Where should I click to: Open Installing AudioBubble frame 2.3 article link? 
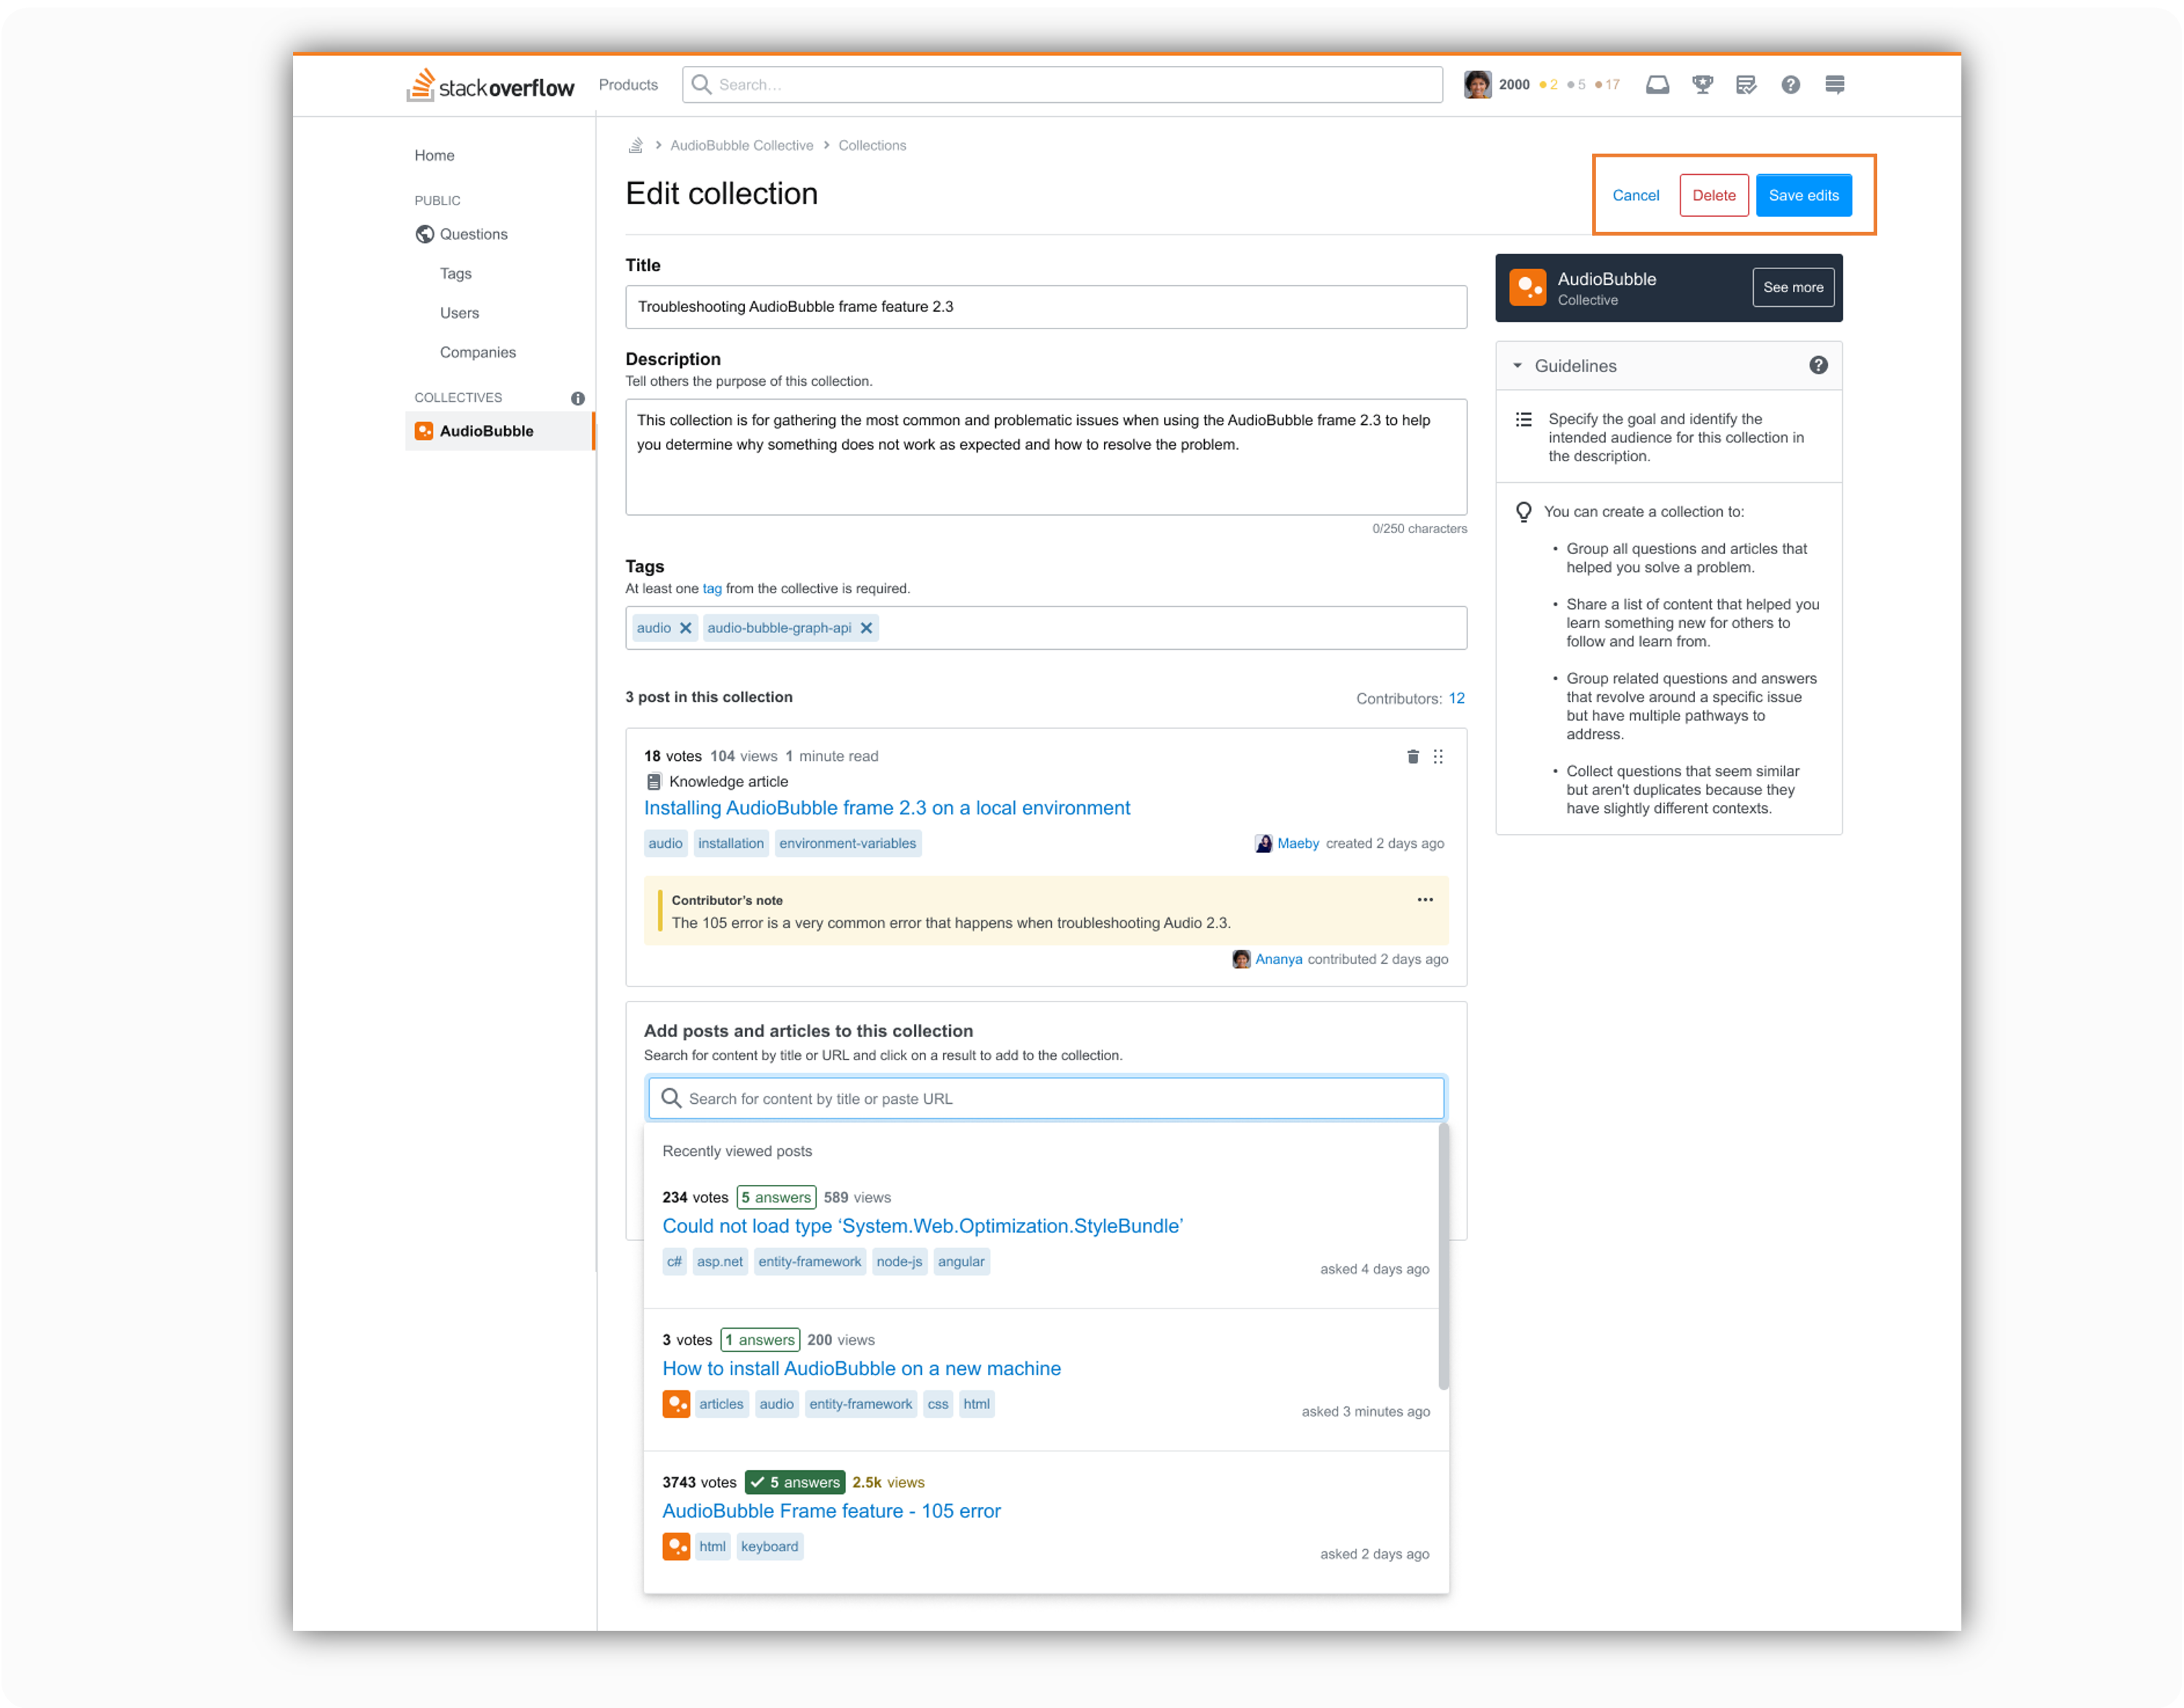886,808
